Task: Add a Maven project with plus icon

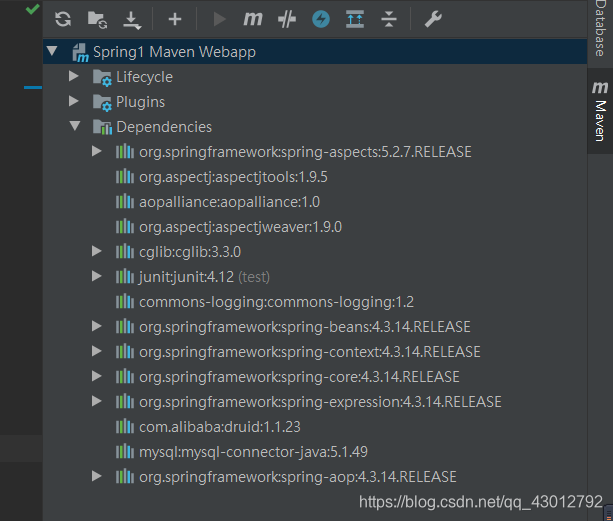Action: click(175, 19)
